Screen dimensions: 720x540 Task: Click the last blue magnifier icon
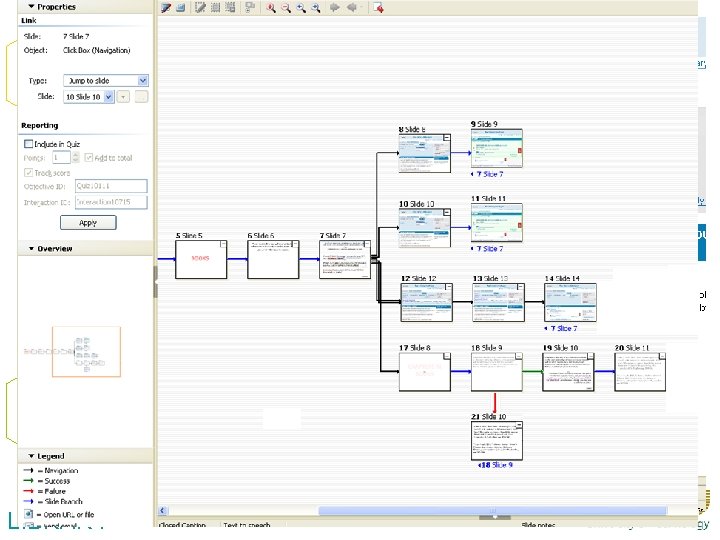[315, 7]
